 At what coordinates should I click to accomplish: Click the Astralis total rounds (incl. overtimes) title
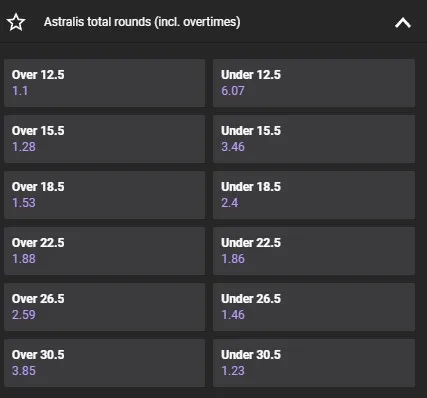coord(142,22)
